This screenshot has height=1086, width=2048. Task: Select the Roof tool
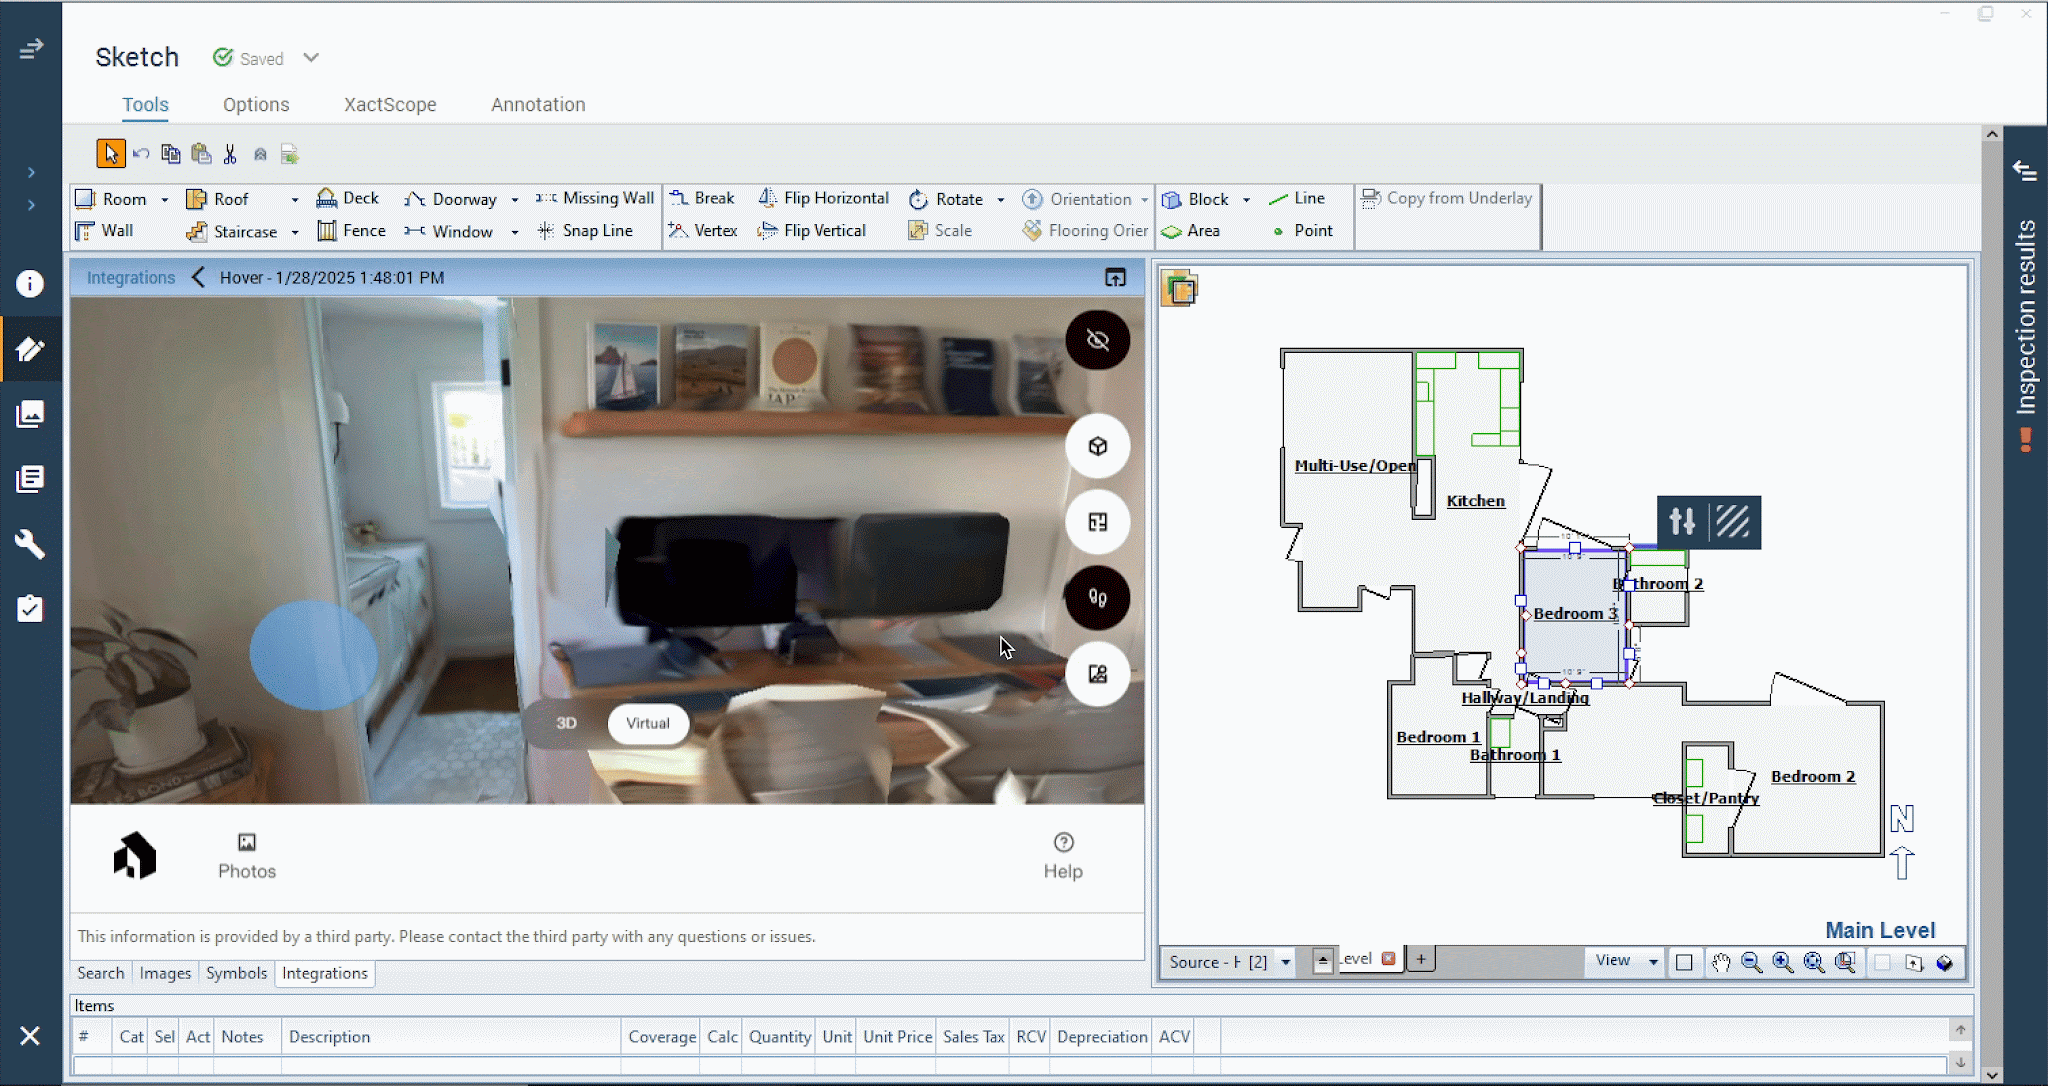pos(218,199)
